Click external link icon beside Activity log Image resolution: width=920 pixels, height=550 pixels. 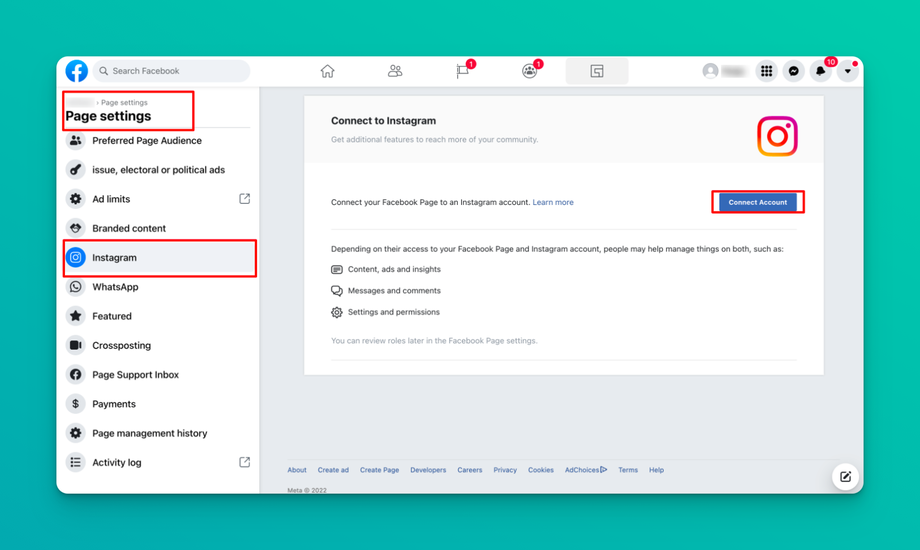(x=245, y=463)
